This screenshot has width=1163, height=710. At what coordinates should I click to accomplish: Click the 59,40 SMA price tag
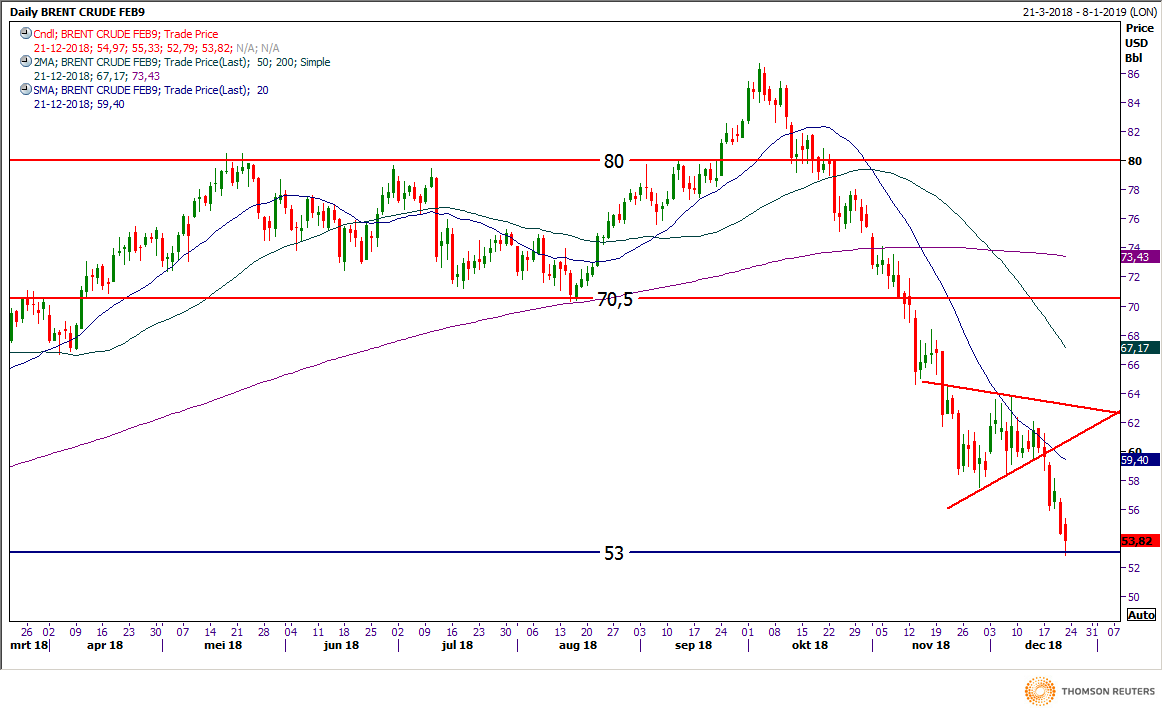[x=1138, y=460]
